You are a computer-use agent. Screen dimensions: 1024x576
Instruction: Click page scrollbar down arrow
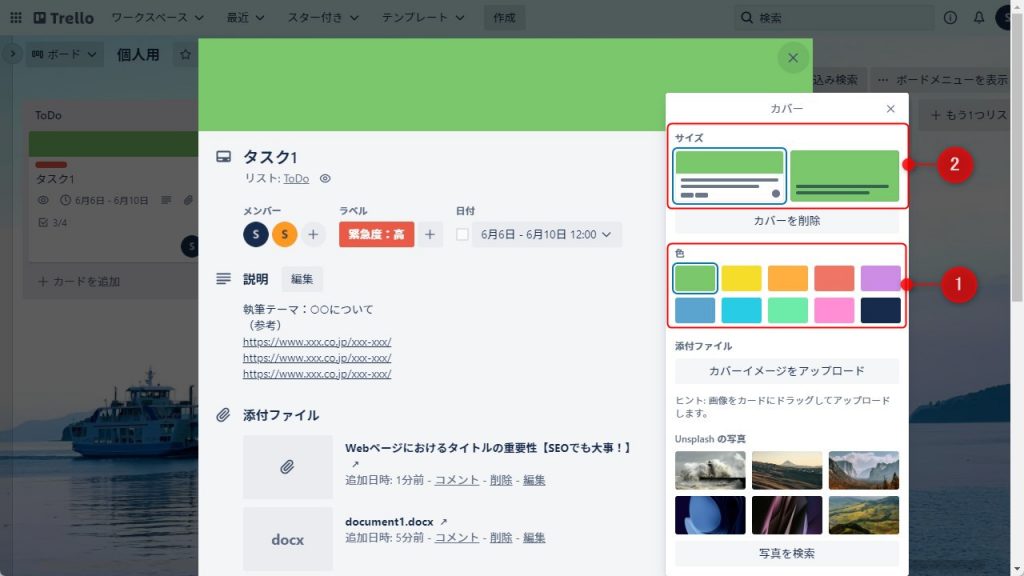pyautogui.click(x=1017, y=569)
